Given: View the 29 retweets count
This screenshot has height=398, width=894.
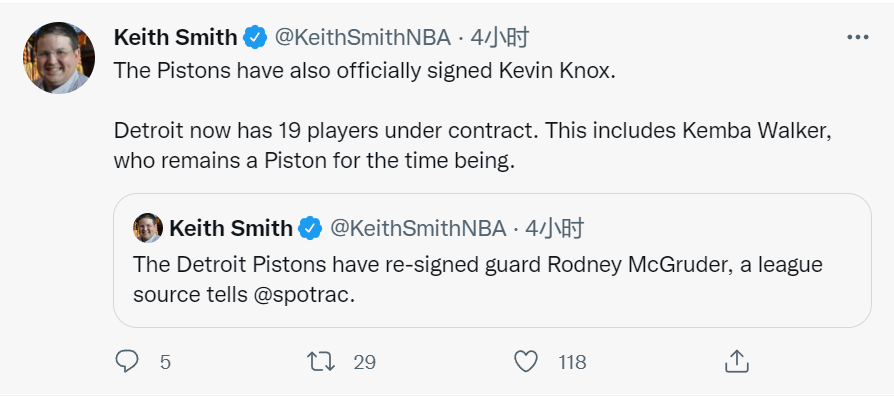Looking at the screenshot, I should [364, 362].
